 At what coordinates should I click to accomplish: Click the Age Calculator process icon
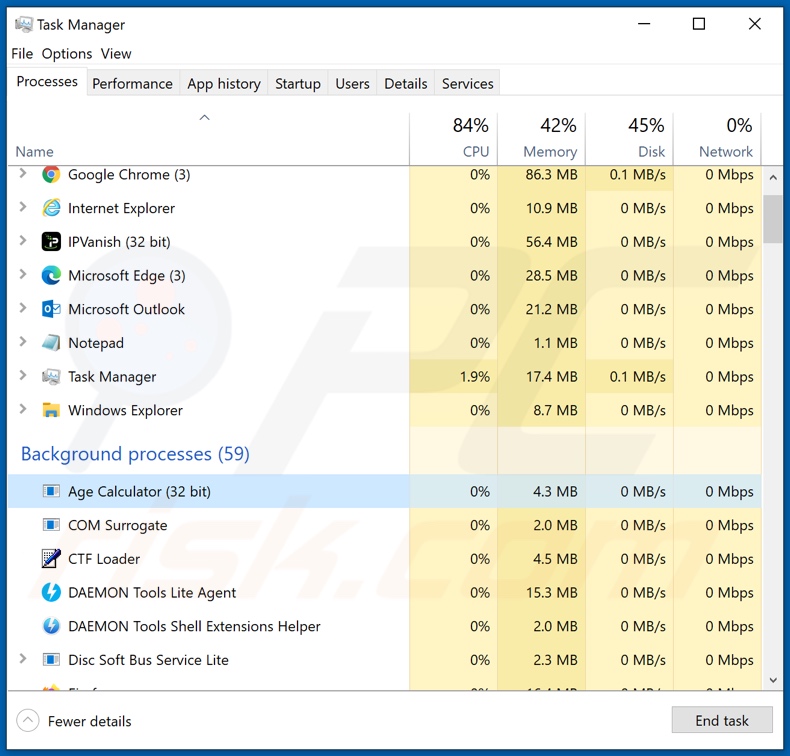pyautogui.click(x=51, y=491)
